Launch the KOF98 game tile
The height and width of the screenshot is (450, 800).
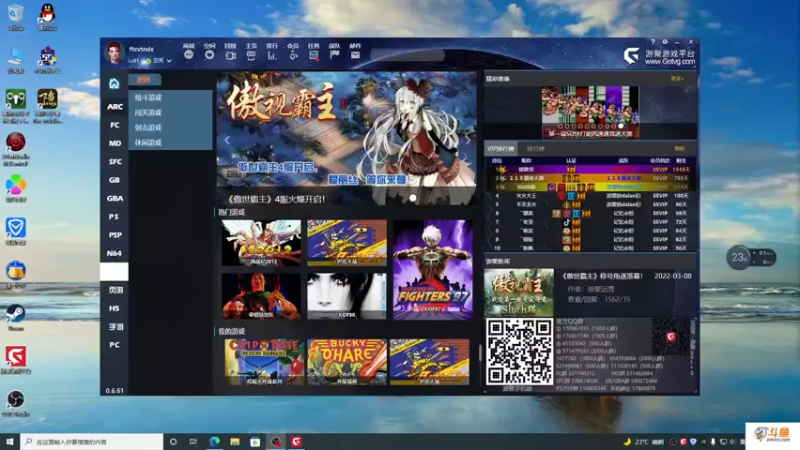347,296
